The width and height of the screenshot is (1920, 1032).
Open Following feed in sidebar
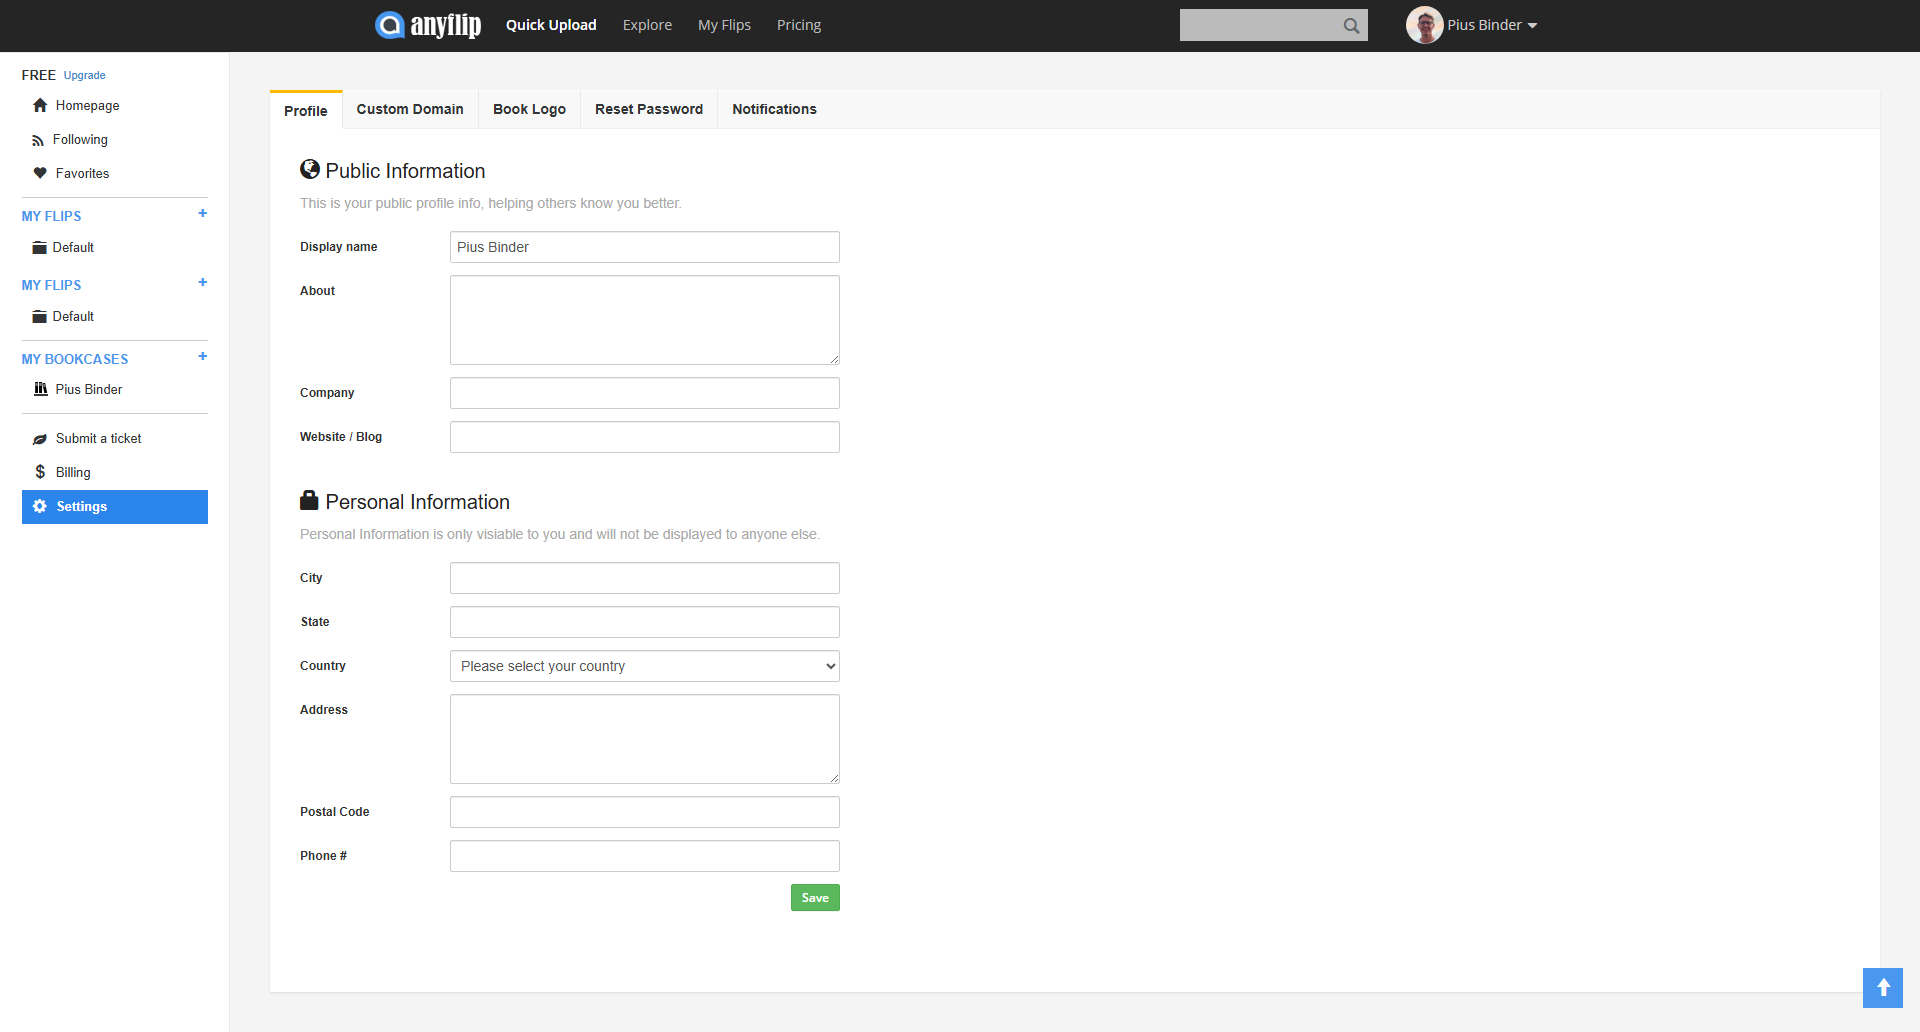pyautogui.click(x=80, y=140)
